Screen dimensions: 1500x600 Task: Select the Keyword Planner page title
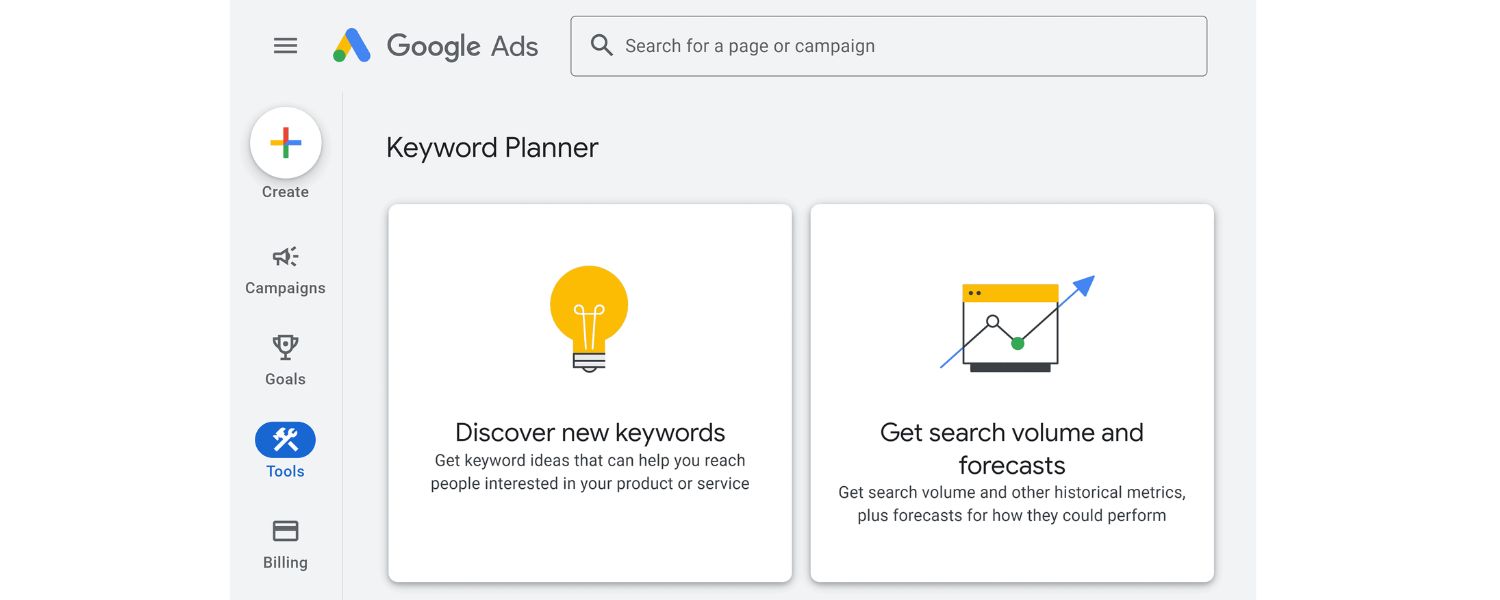[491, 147]
